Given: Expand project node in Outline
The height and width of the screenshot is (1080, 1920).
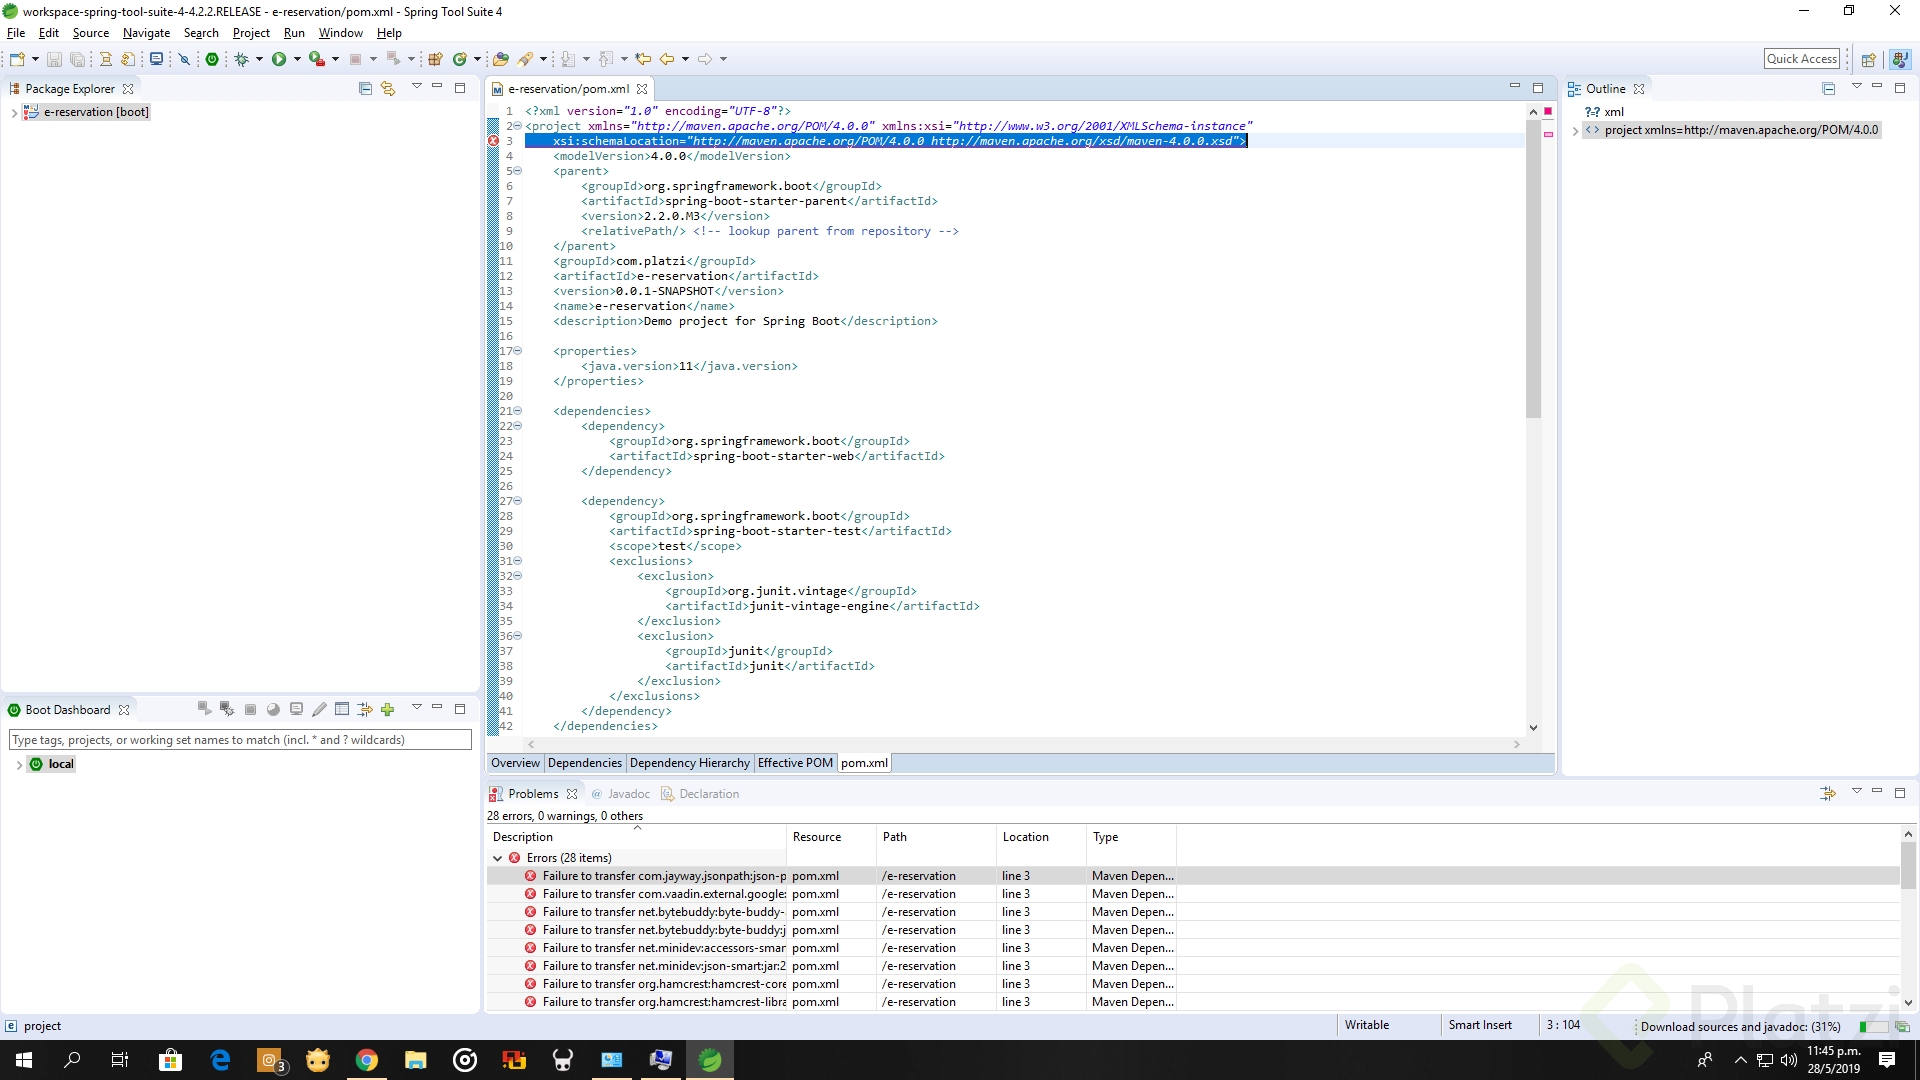Looking at the screenshot, I should point(1575,131).
